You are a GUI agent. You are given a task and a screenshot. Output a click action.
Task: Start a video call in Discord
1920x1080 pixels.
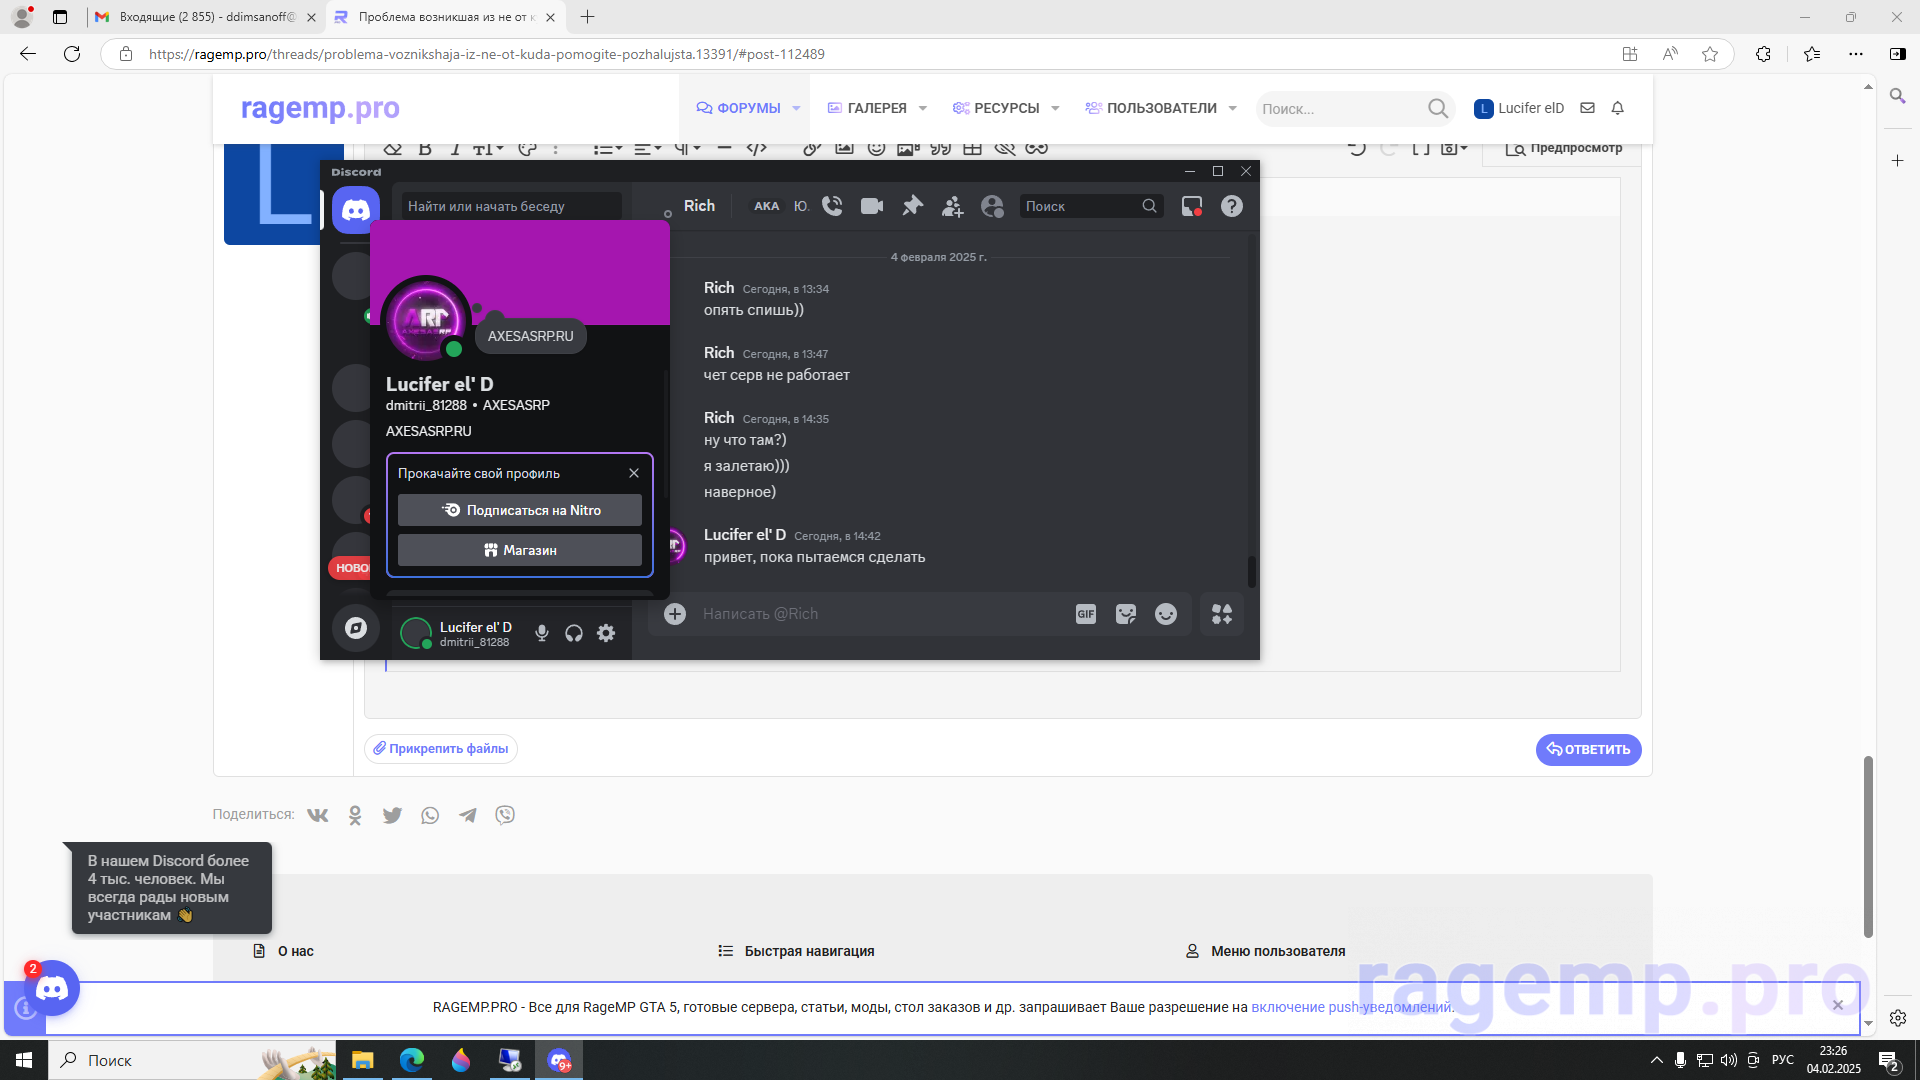point(872,206)
